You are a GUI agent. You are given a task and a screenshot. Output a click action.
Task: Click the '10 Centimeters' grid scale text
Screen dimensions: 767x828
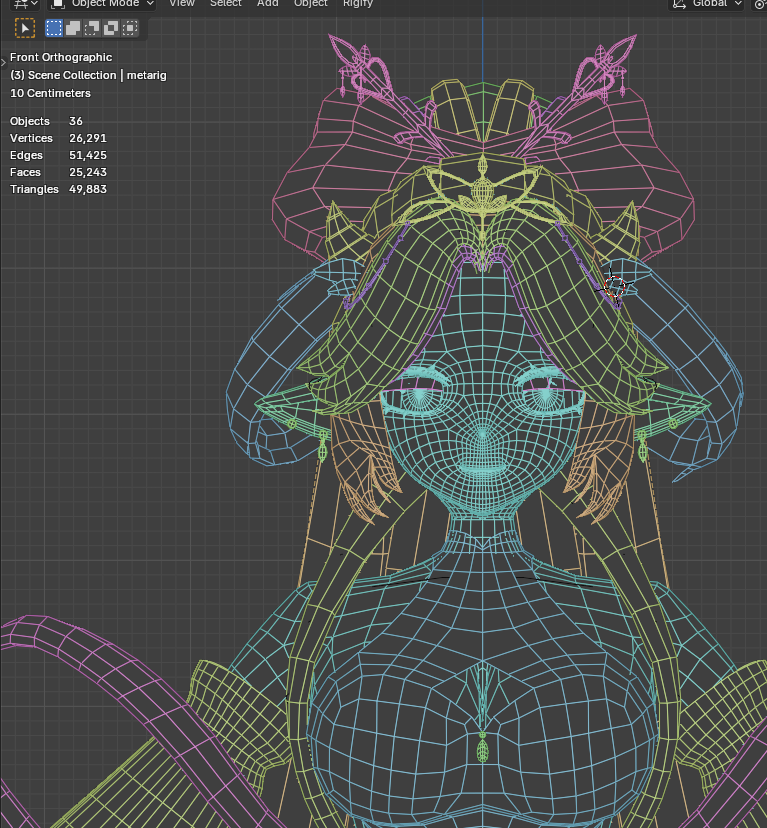pos(50,93)
